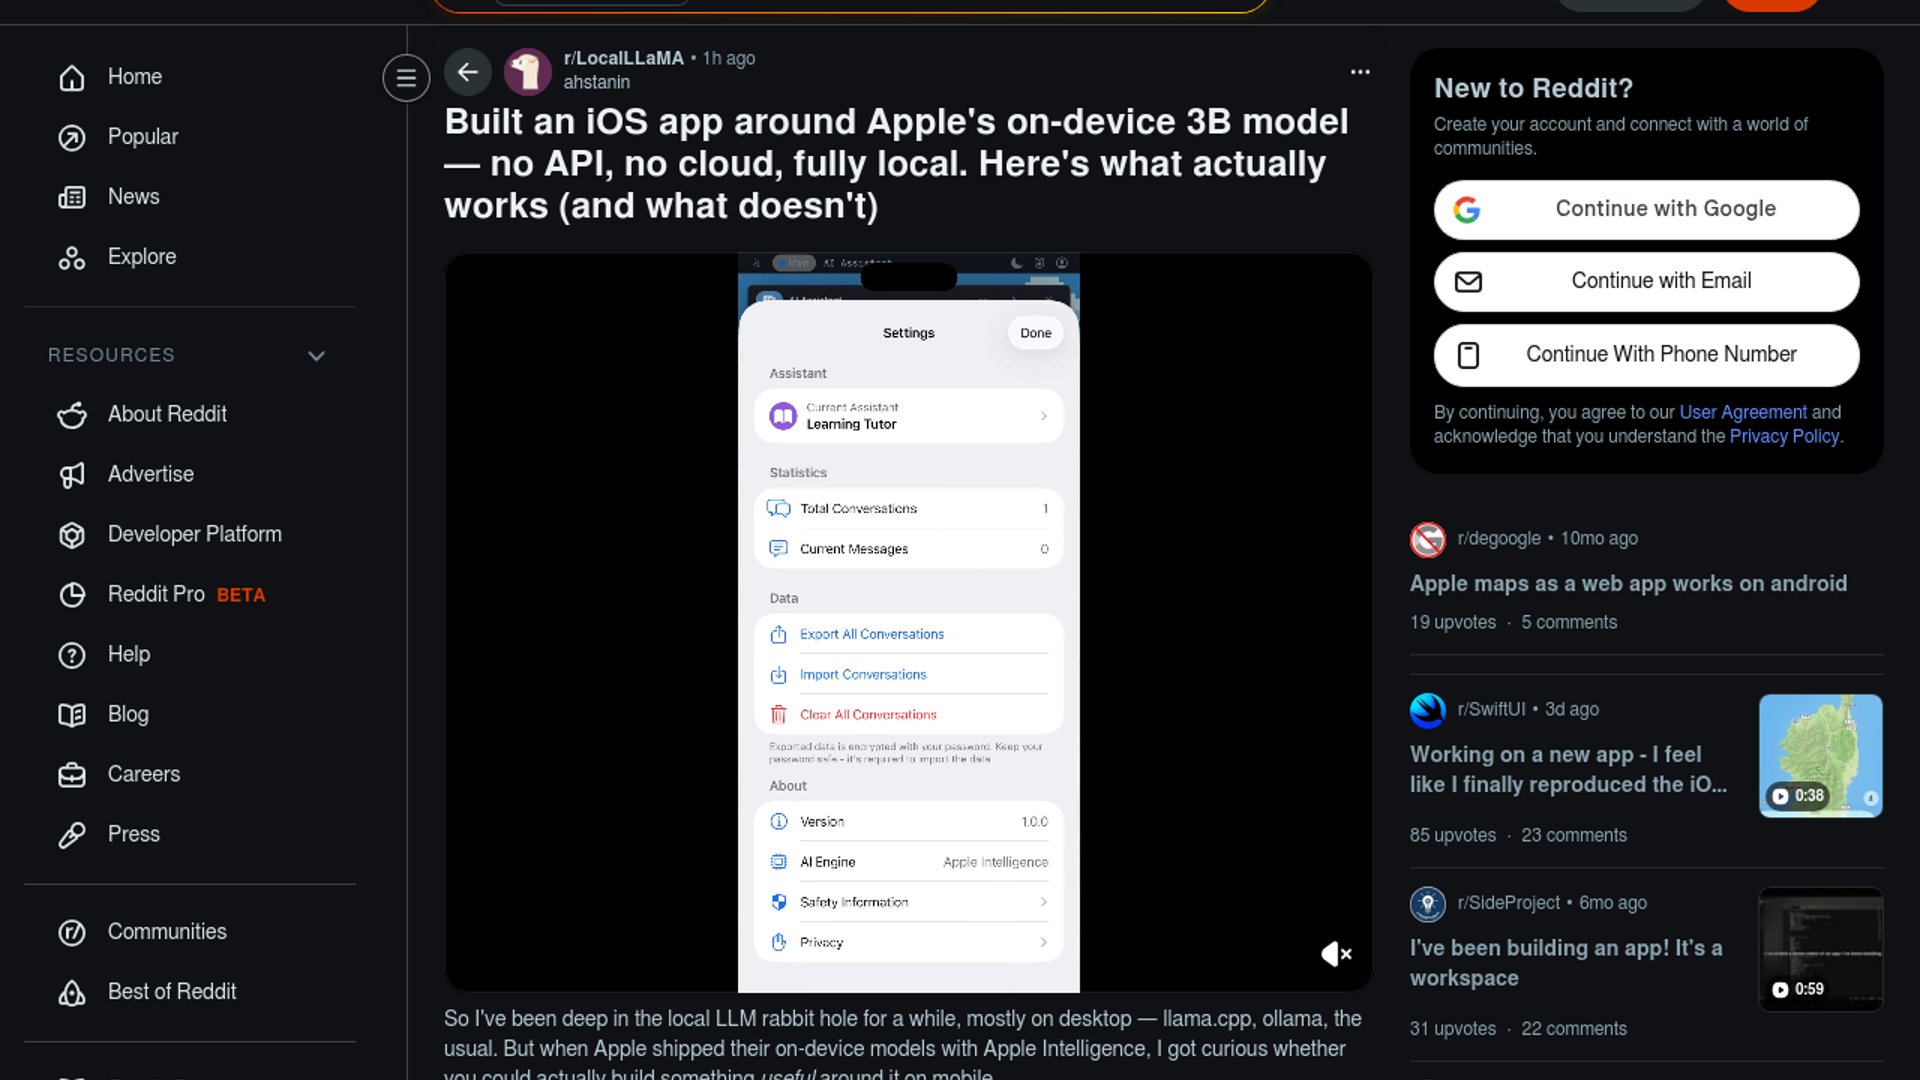Go to Popular feed
The height and width of the screenshot is (1080, 1920).
click(142, 137)
